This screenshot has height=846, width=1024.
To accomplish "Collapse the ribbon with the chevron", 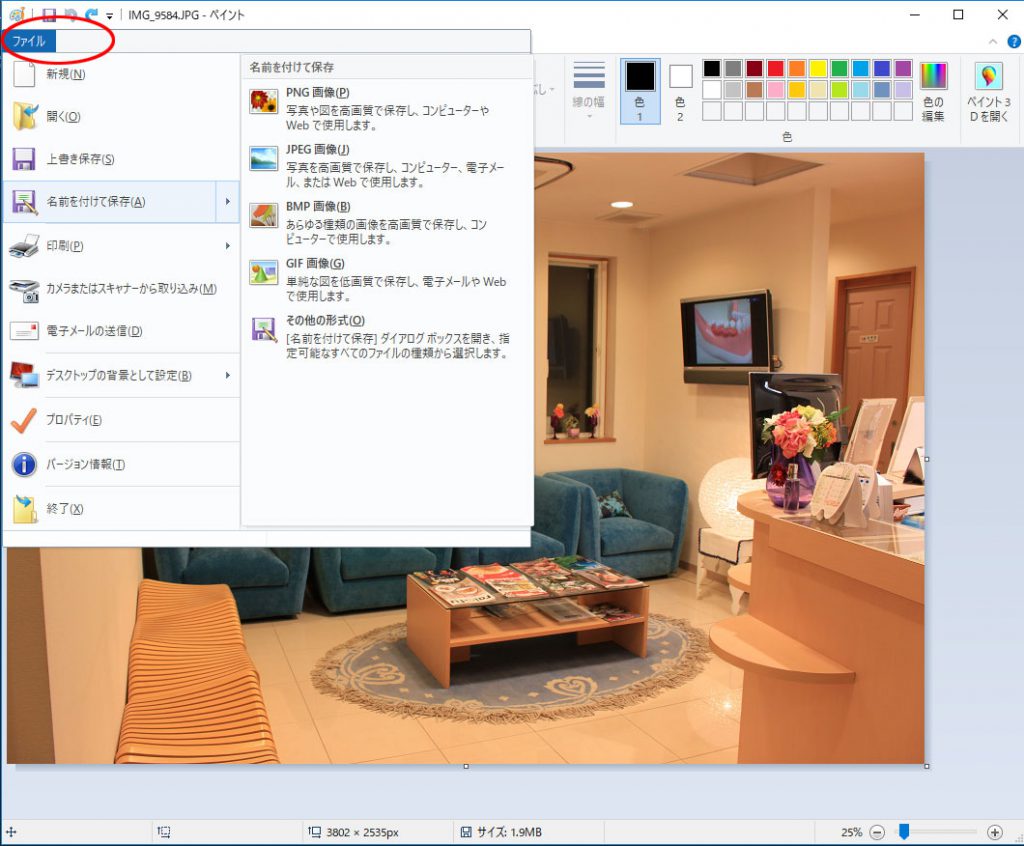I will point(993,42).
